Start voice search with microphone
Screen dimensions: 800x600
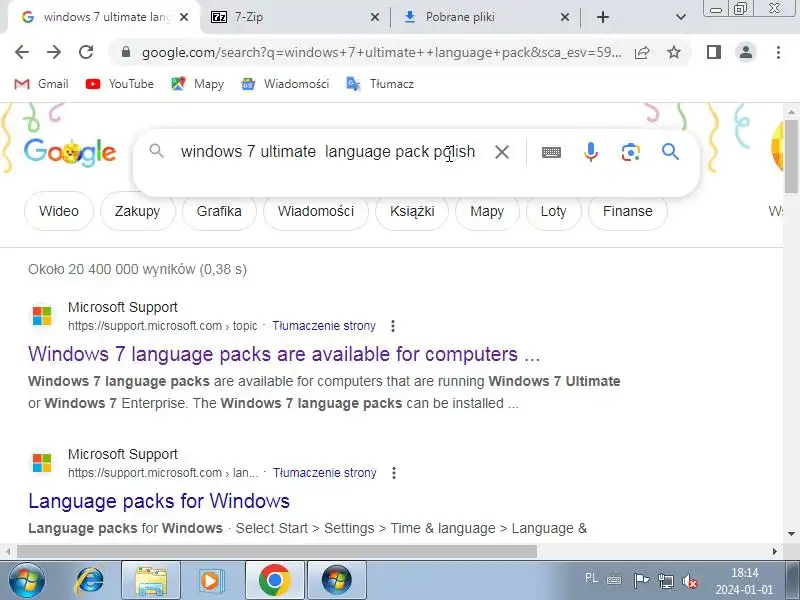tap(591, 152)
